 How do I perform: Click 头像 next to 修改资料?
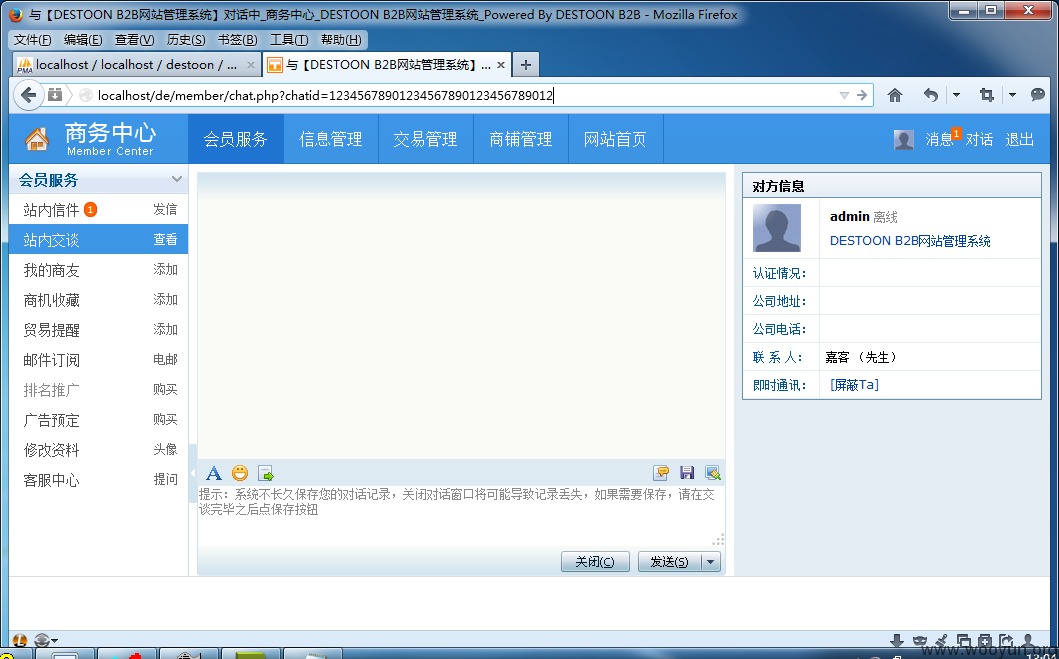(x=165, y=449)
